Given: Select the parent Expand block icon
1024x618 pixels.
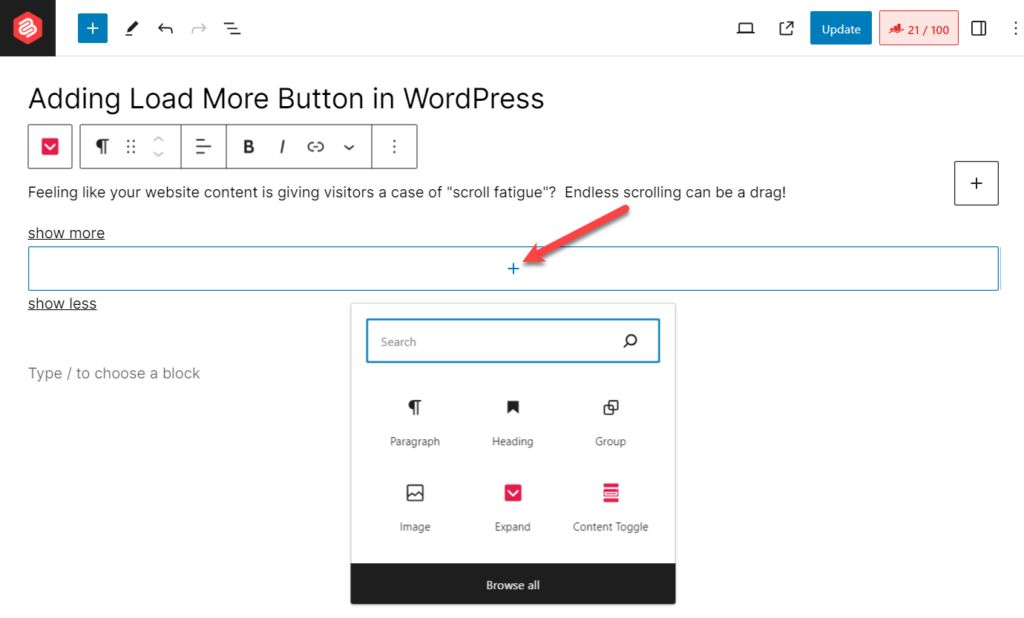Looking at the screenshot, I should [49, 146].
